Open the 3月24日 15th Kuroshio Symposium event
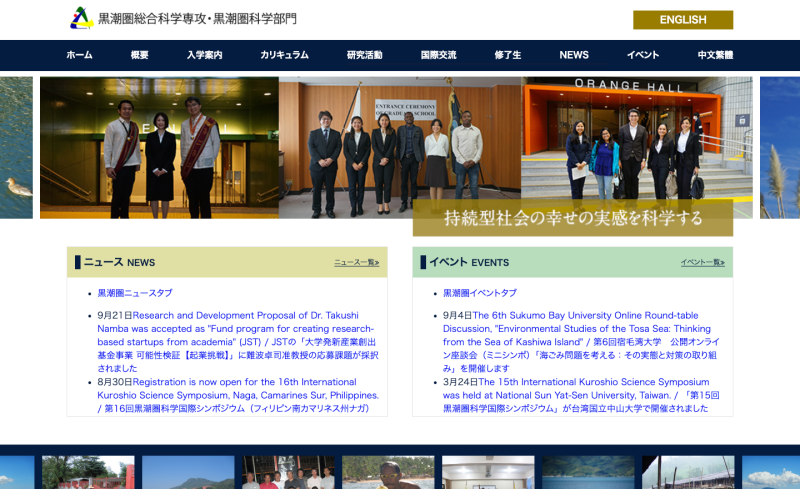This screenshot has height=489, width=800. coord(581,395)
